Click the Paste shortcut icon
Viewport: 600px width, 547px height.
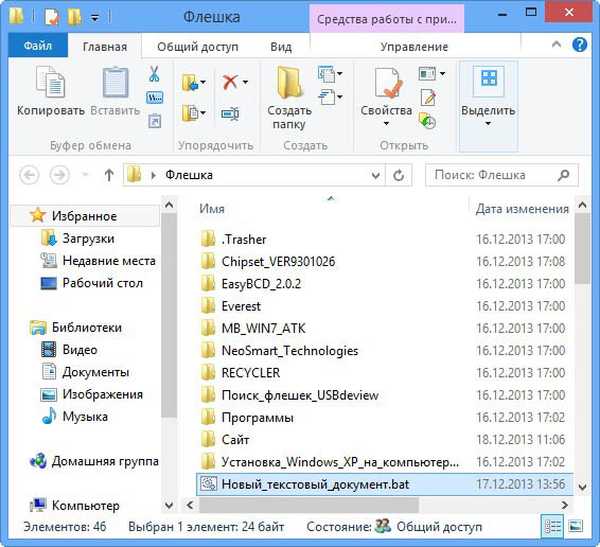coord(155,121)
